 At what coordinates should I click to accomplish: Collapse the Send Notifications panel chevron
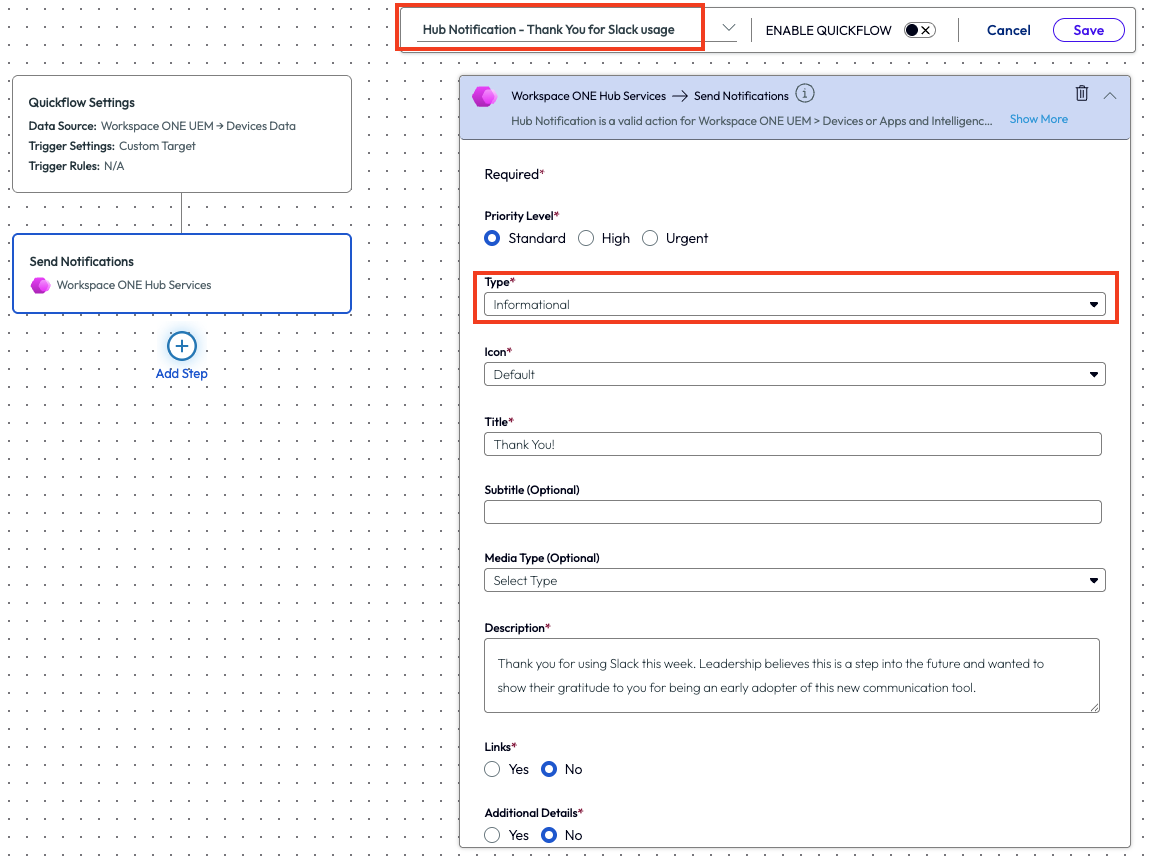[1110, 95]
